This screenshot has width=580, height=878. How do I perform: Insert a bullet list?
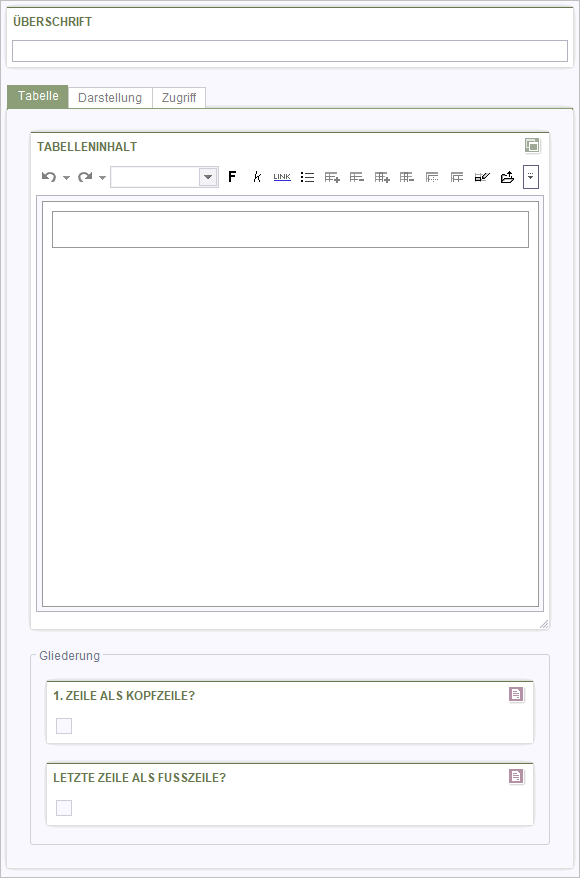[x=307, y=178]
